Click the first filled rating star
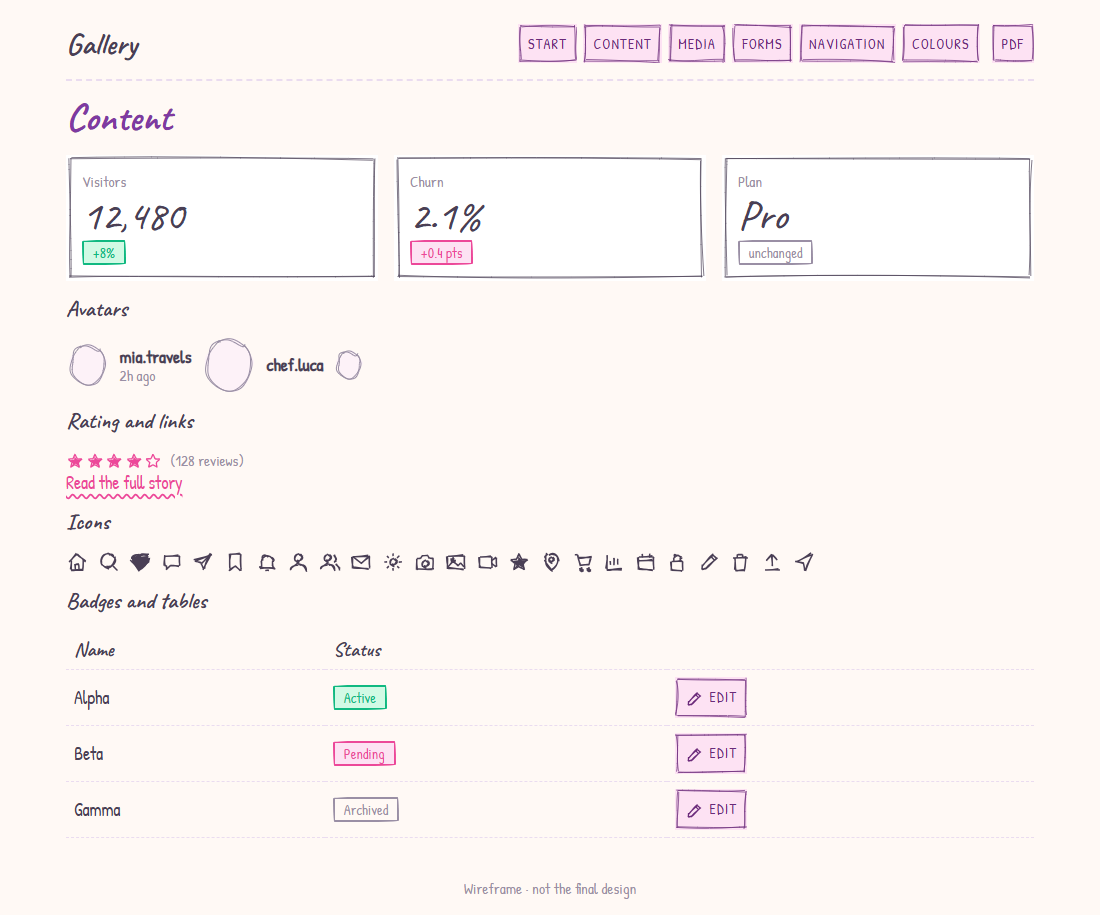This screenshot has height=915, width=1100. tap(75, 461)
